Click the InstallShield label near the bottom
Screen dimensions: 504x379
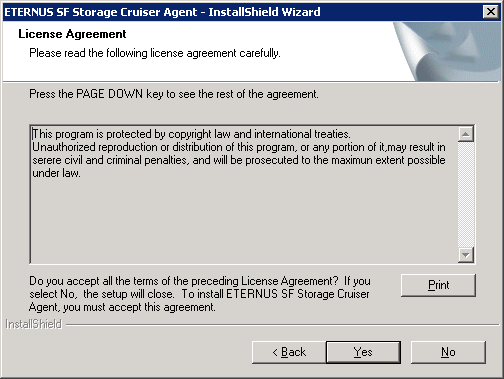pyautogui.click(x=34, y=324)
